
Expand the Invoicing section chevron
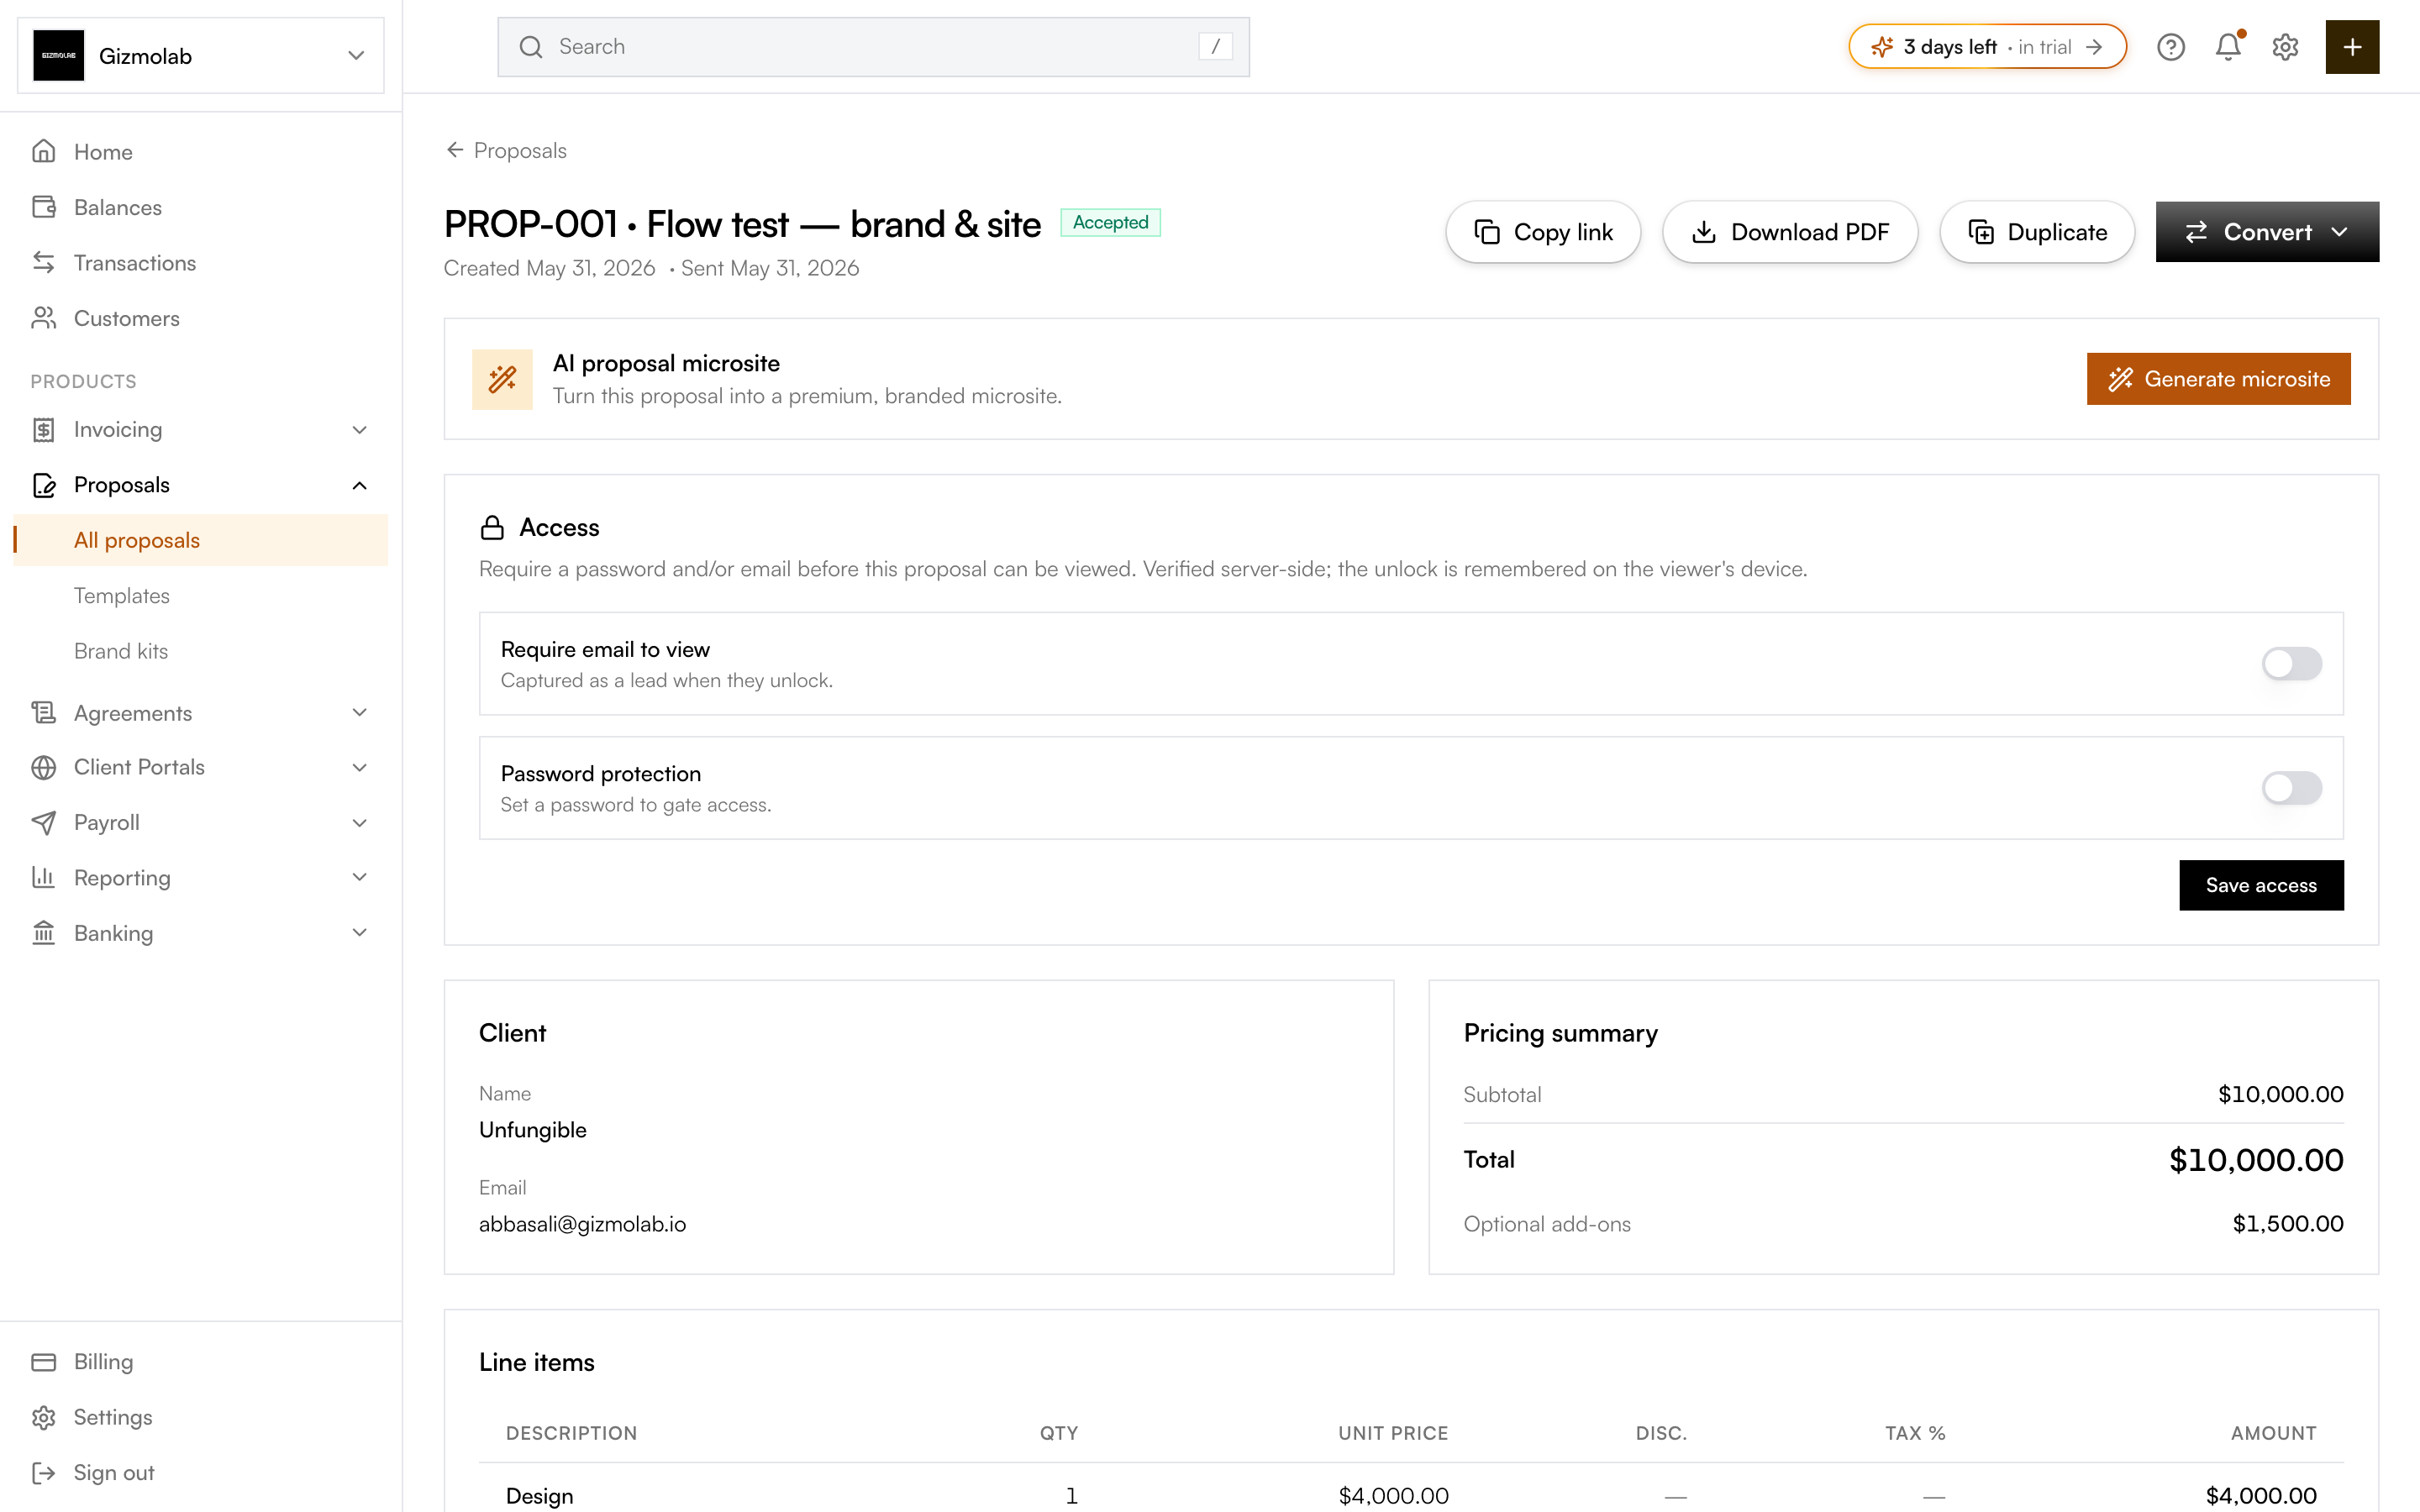(x=360, y=429)
